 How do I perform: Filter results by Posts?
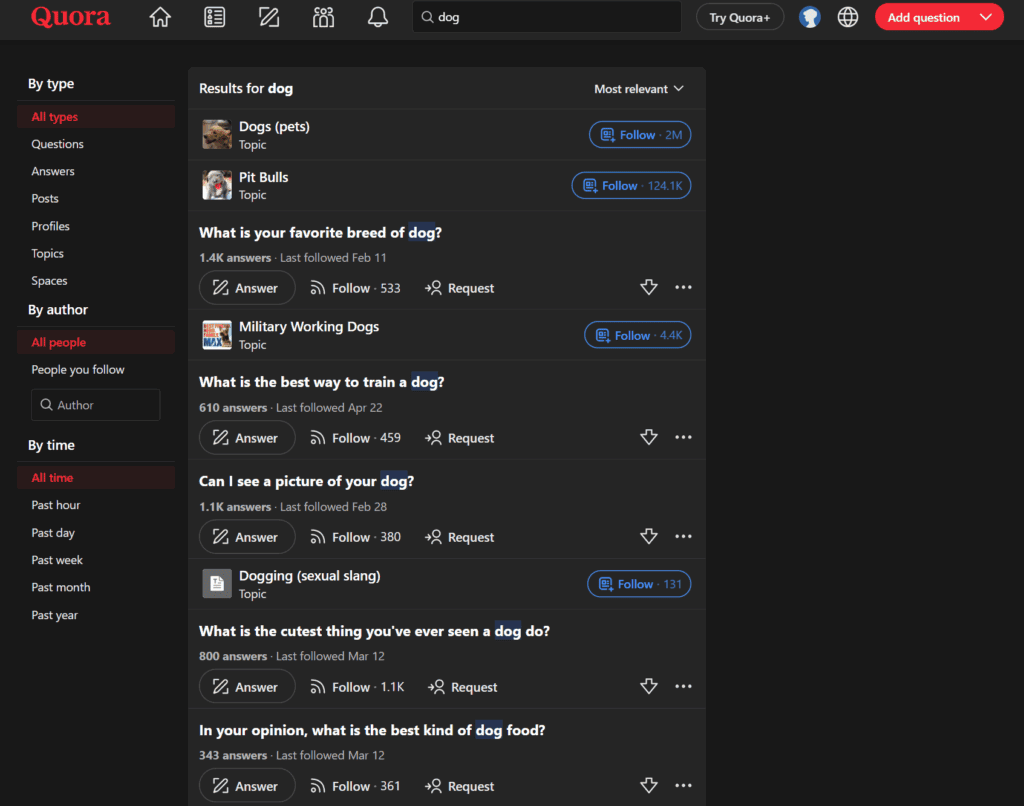[96, 199]
